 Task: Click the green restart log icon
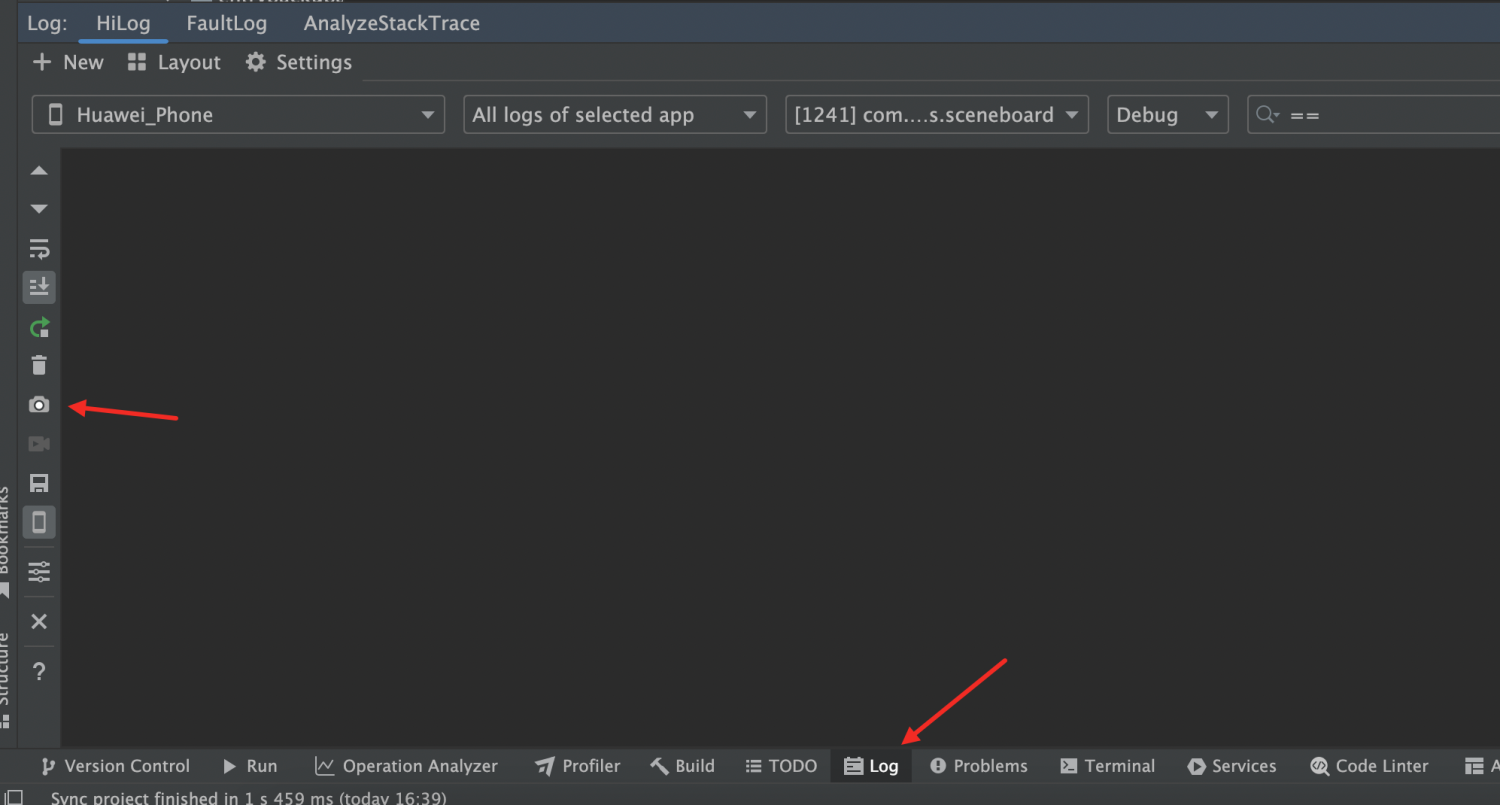pyautogui.click(x=39, y=327)
